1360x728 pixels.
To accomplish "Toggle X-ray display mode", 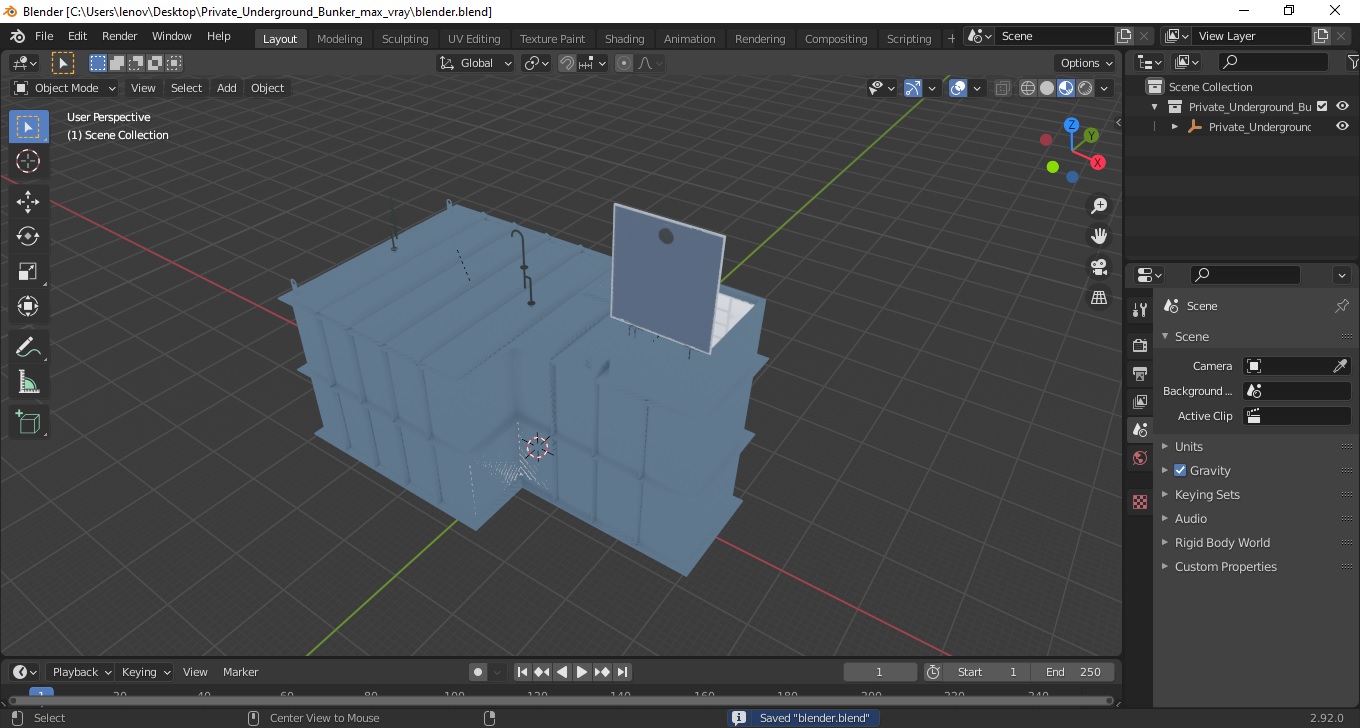I will pyautogui.click(x=1003, y=88).
